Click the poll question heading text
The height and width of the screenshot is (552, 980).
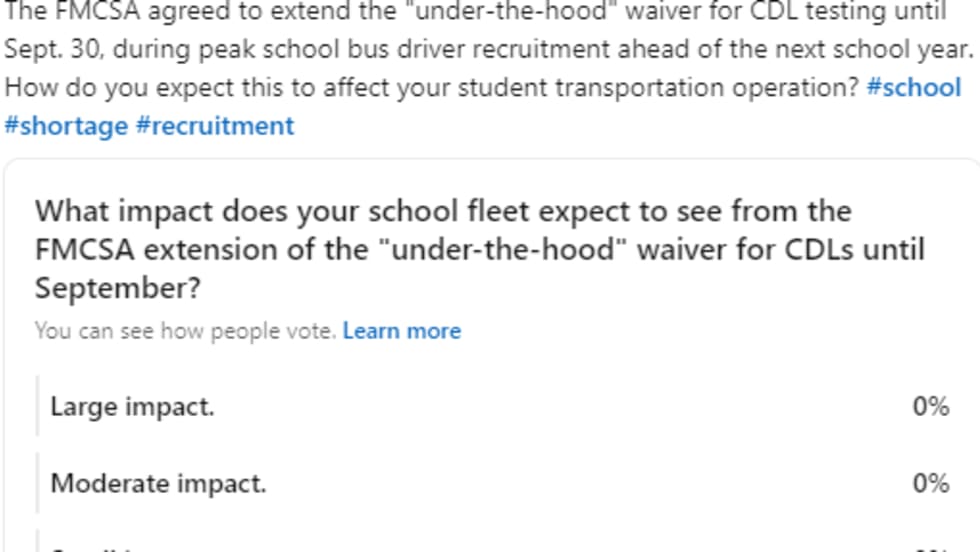(x=480, y=249)
